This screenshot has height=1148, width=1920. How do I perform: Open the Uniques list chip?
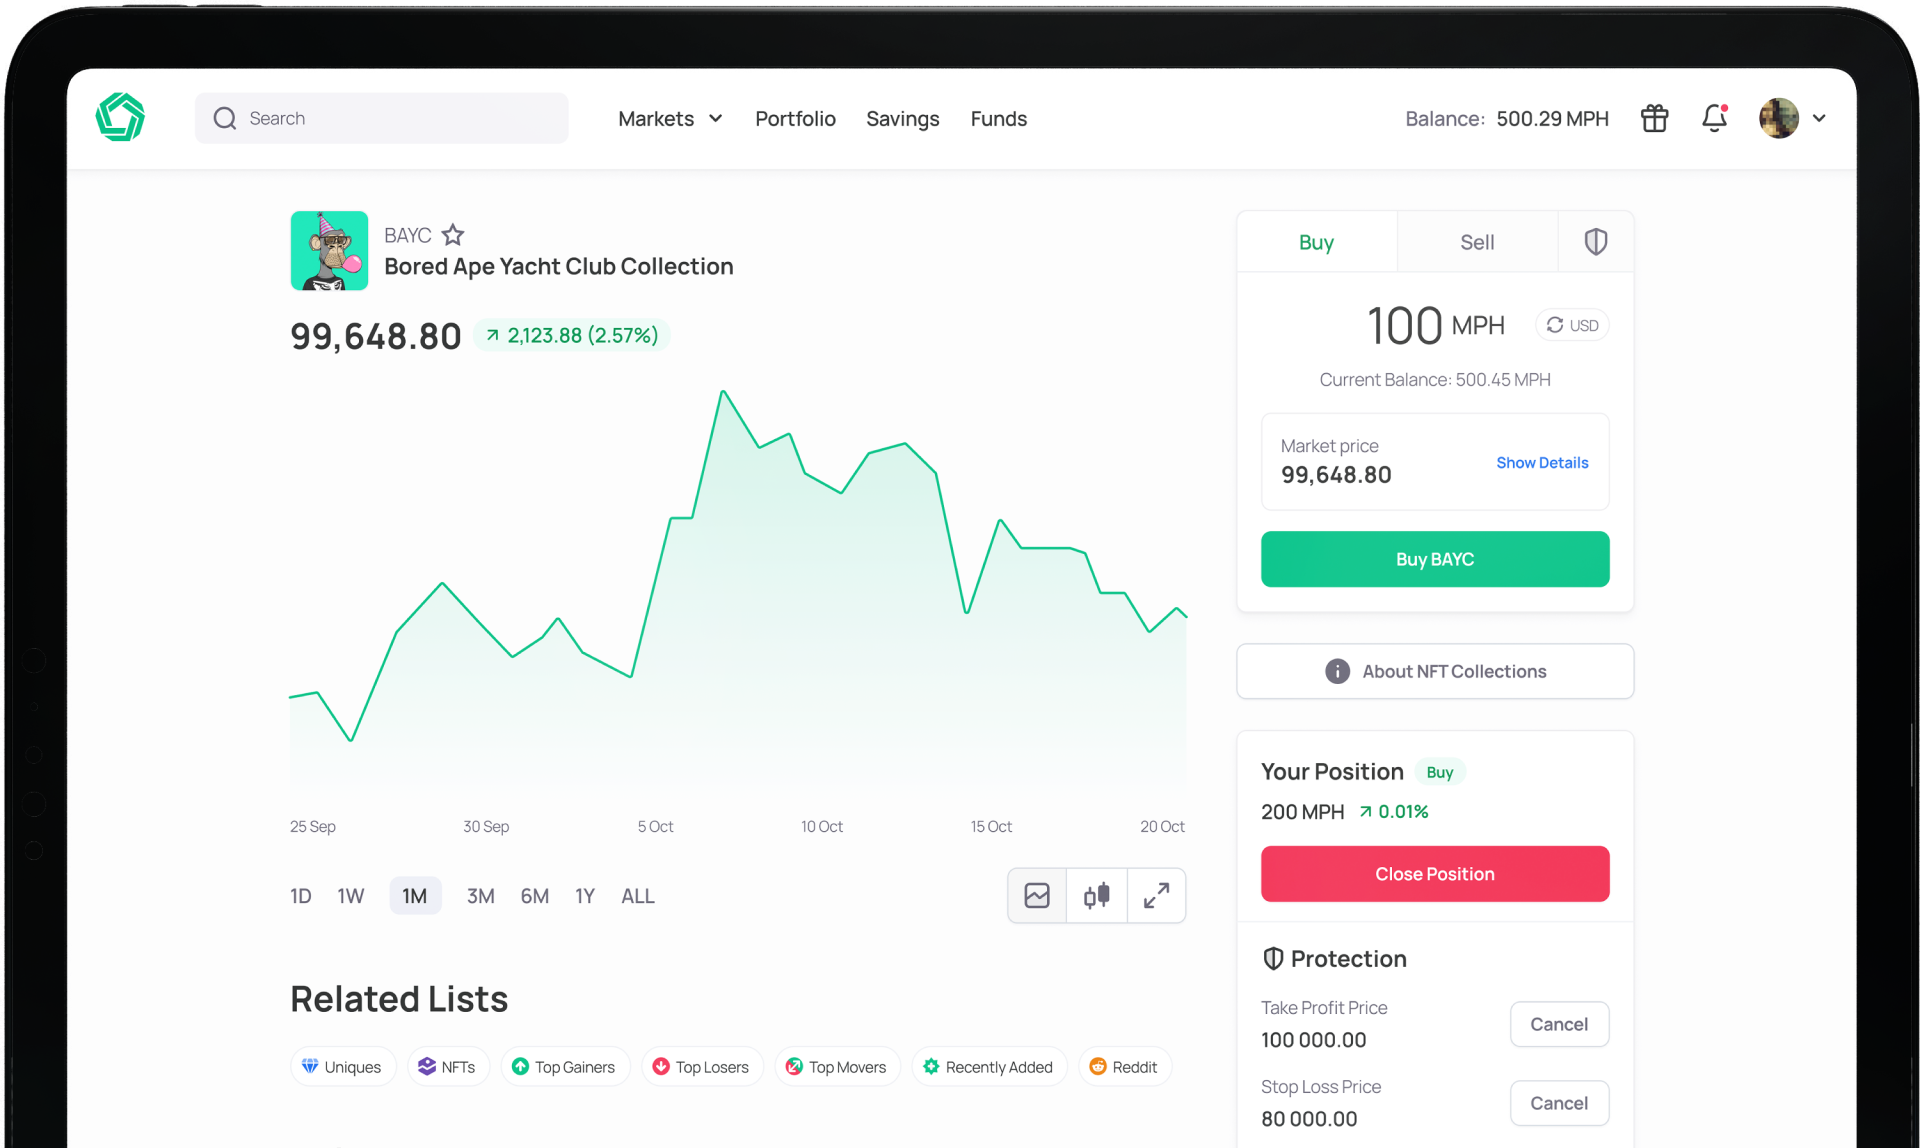(342, 1067)
